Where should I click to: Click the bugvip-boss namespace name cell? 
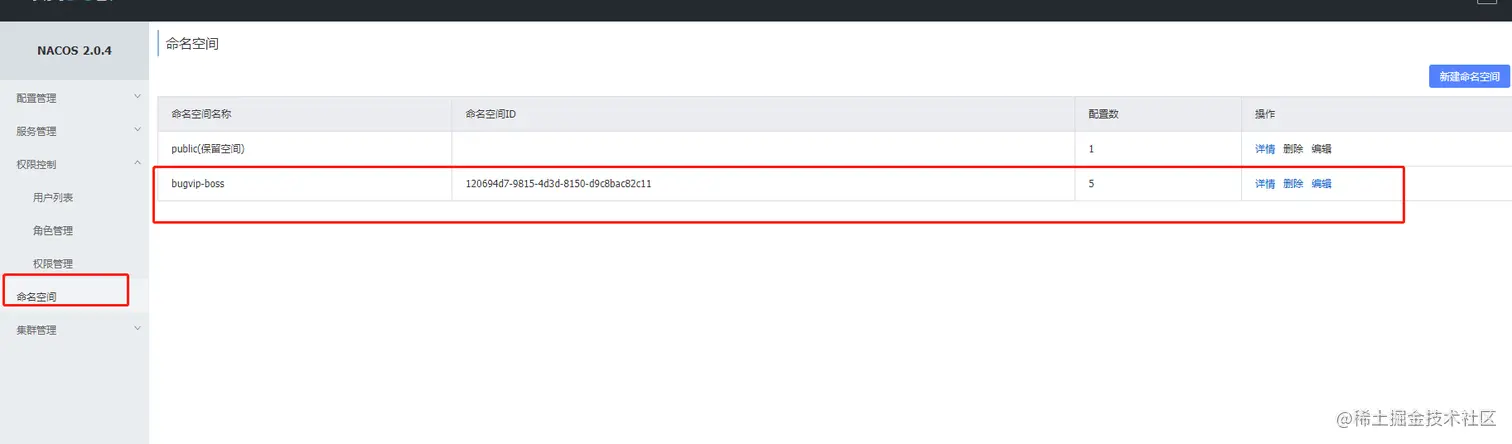pos(198,184)
